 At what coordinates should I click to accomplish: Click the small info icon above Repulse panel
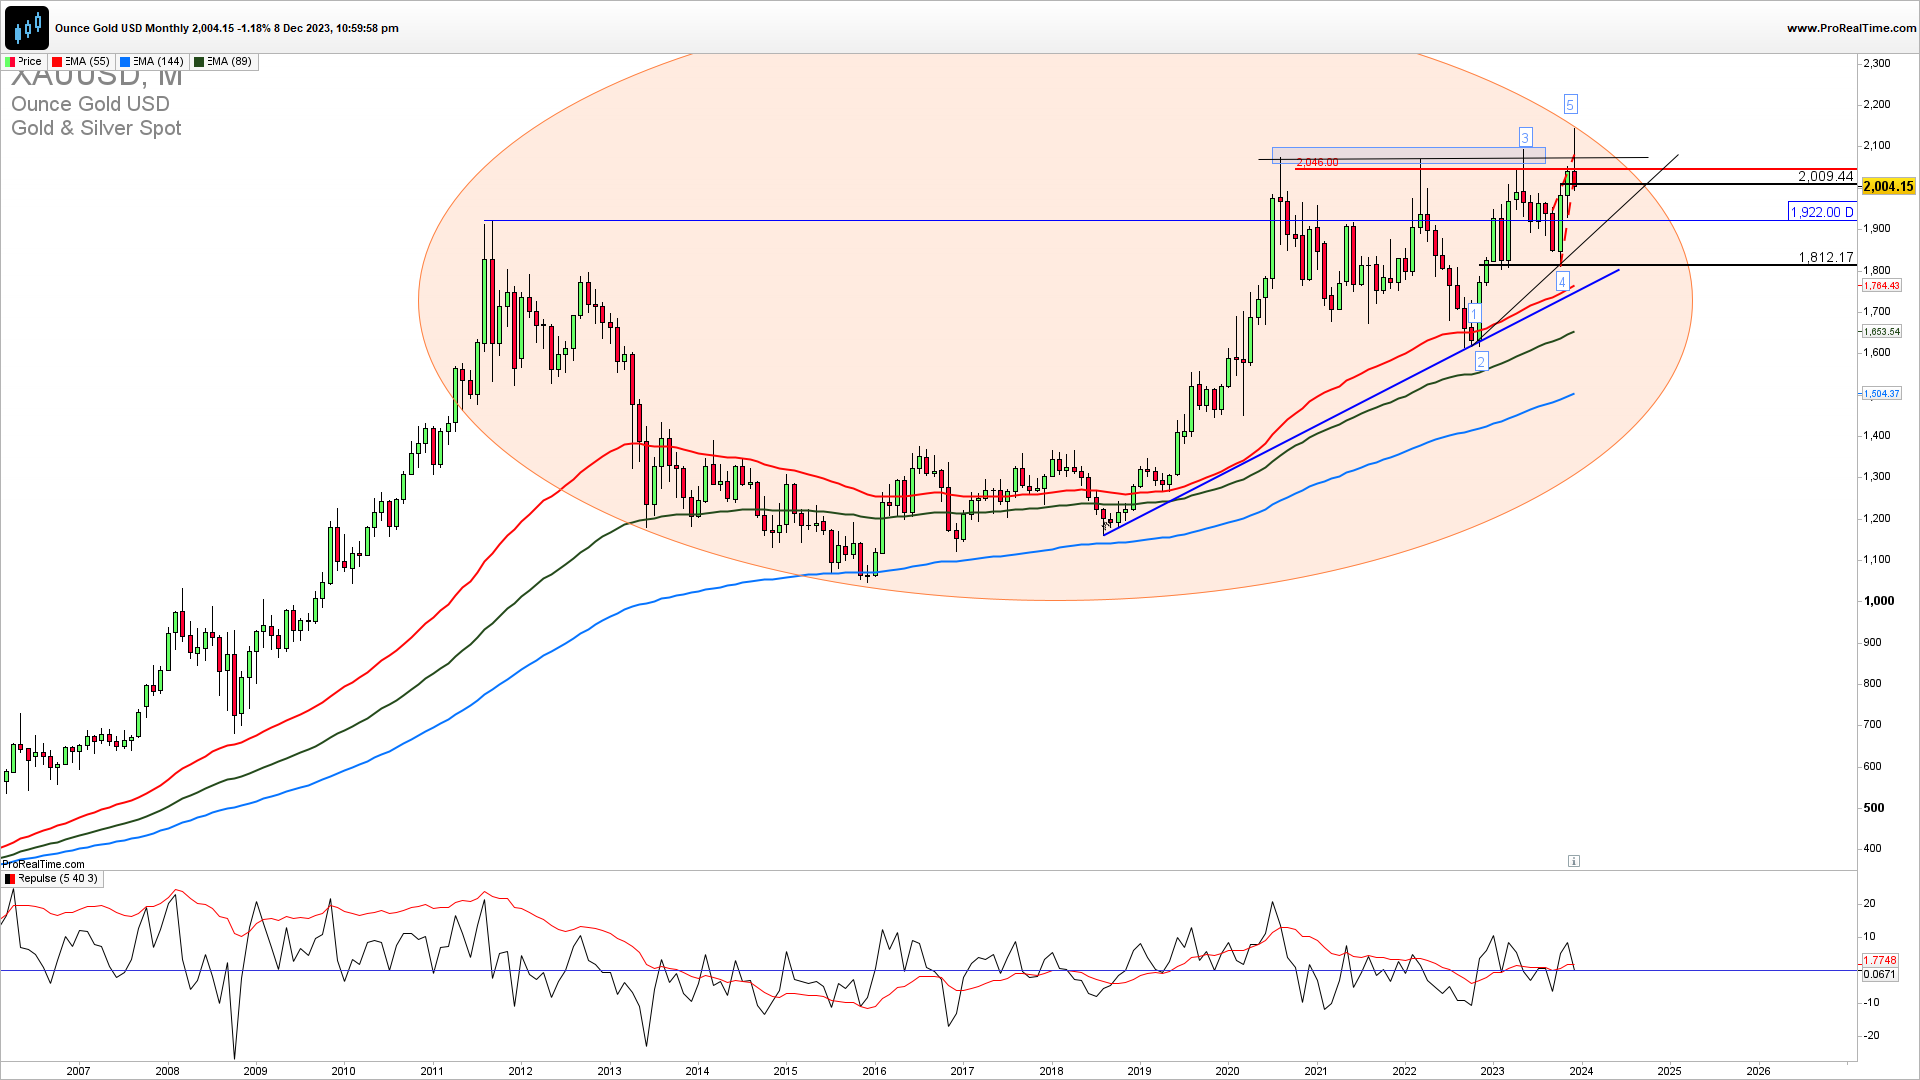pos(1574,861)
